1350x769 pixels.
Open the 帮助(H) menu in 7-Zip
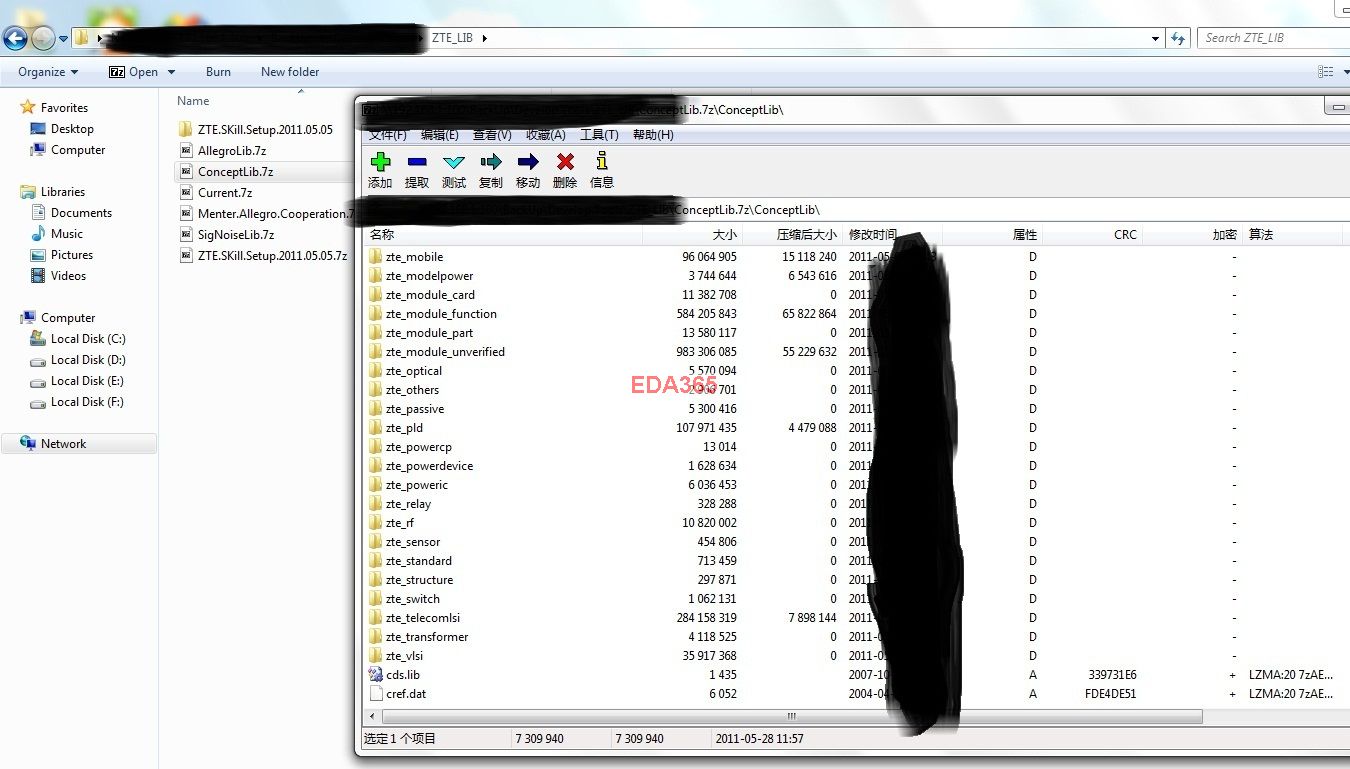pyautogui.click(x=653, y=135)
